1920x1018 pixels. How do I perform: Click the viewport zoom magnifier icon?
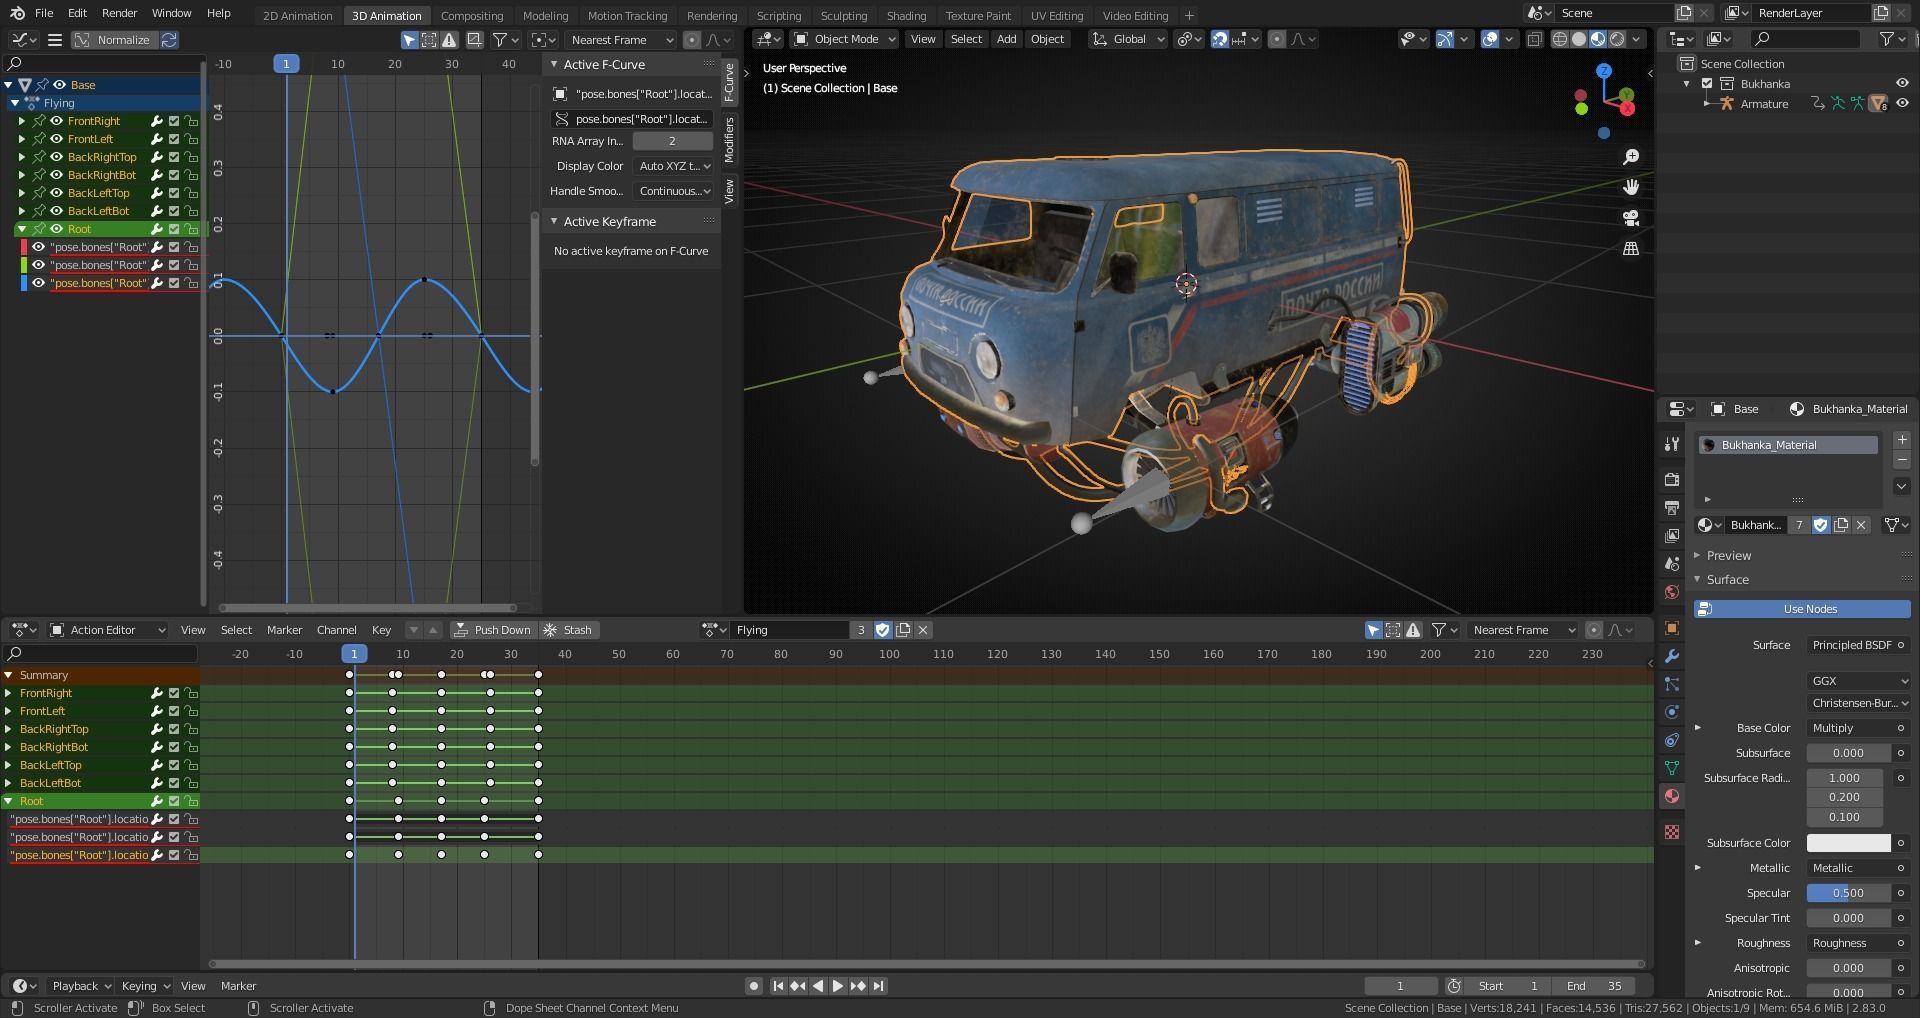pos(1631,157)
